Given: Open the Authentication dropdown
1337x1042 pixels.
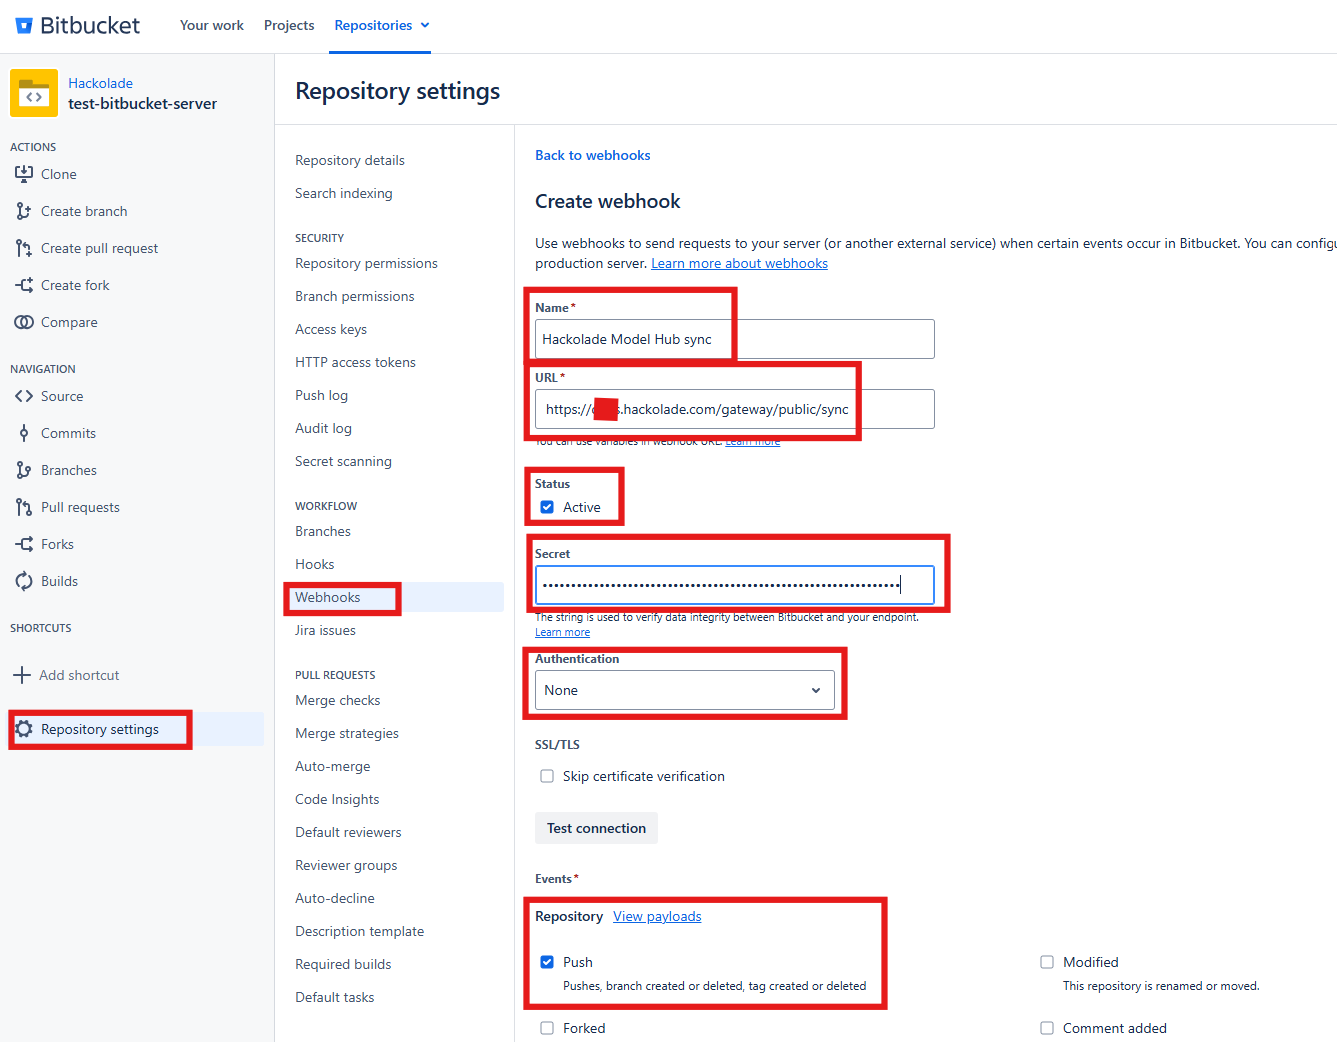Looking at the screenshot, I should (684, 690).
